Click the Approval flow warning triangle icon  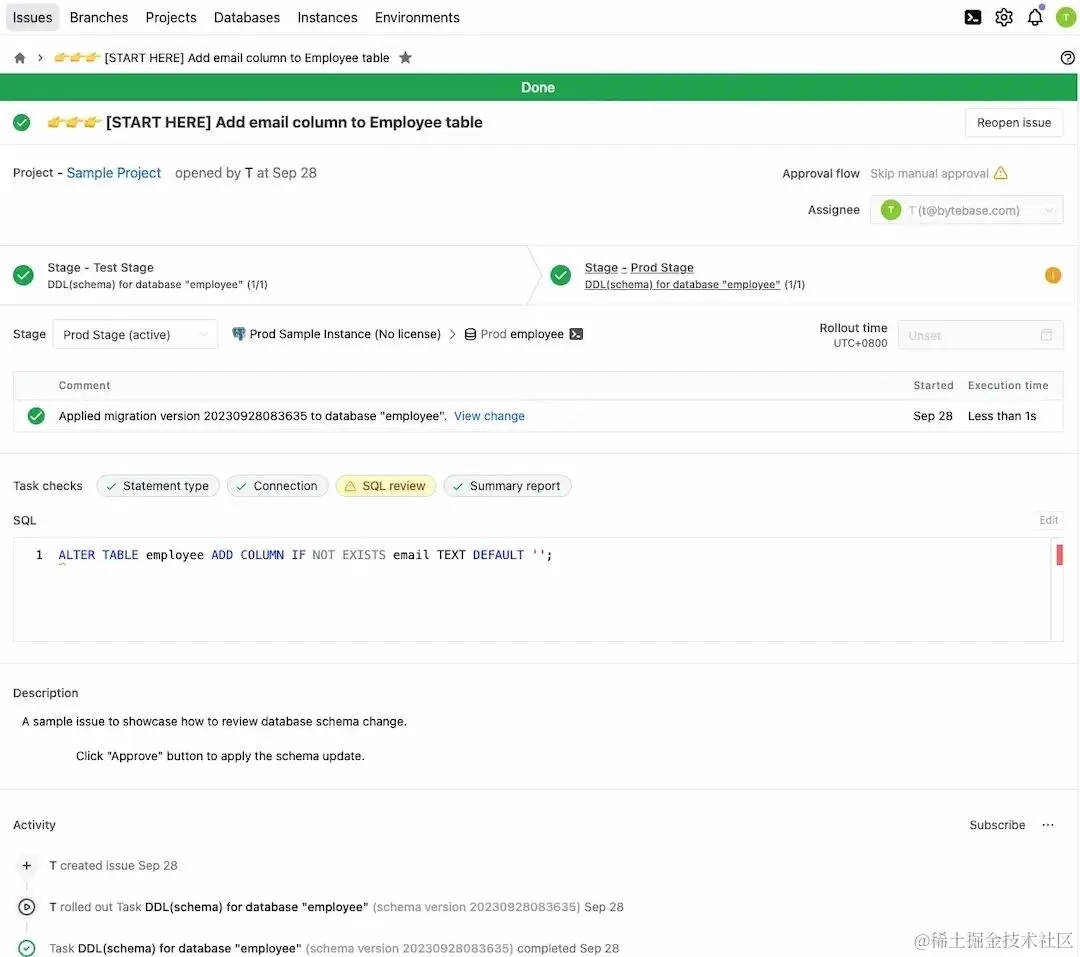[x=1001, y=173]
